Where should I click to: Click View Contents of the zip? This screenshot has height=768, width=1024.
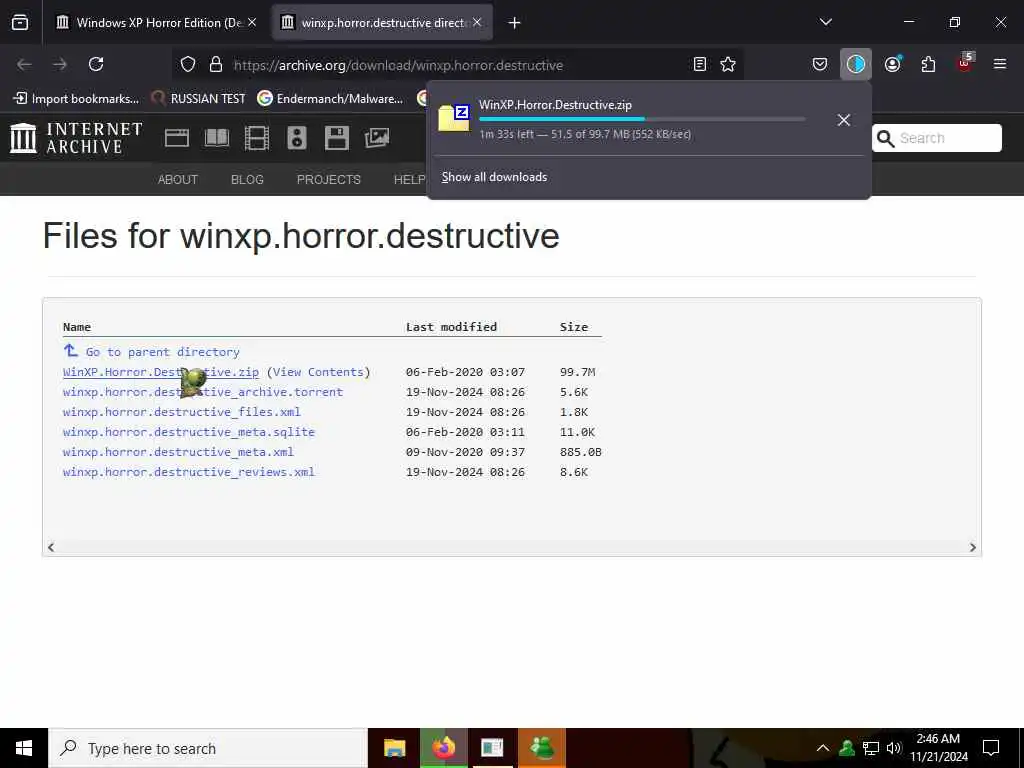coord(318,372)
